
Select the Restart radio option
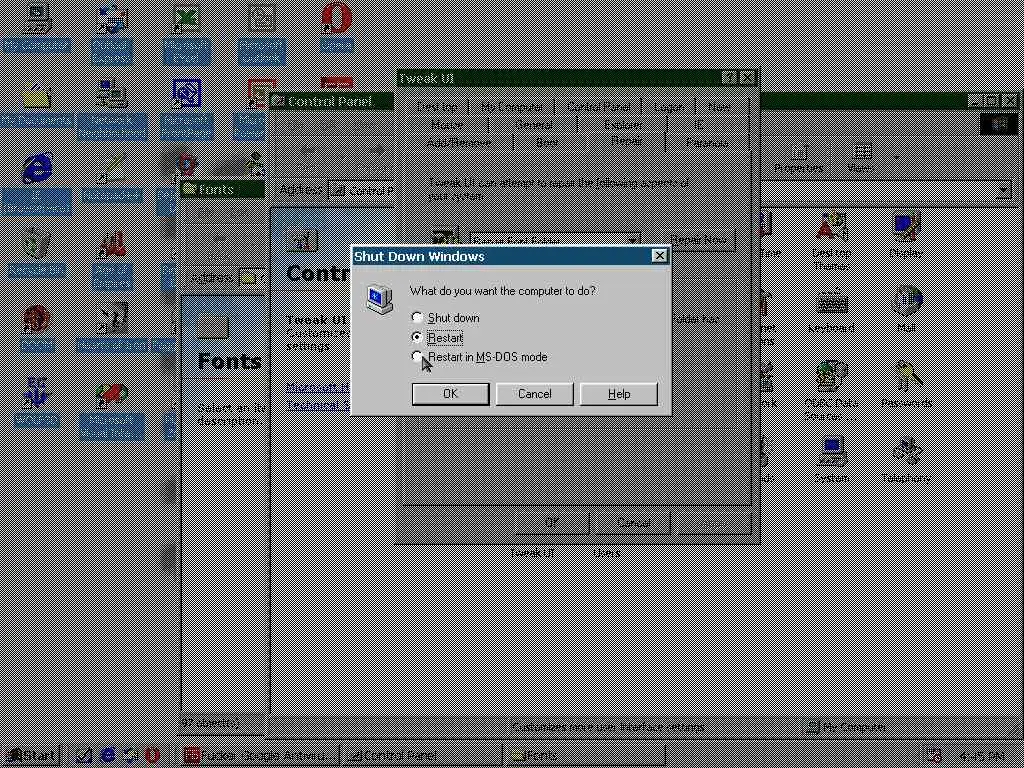[x=417, y=338]
